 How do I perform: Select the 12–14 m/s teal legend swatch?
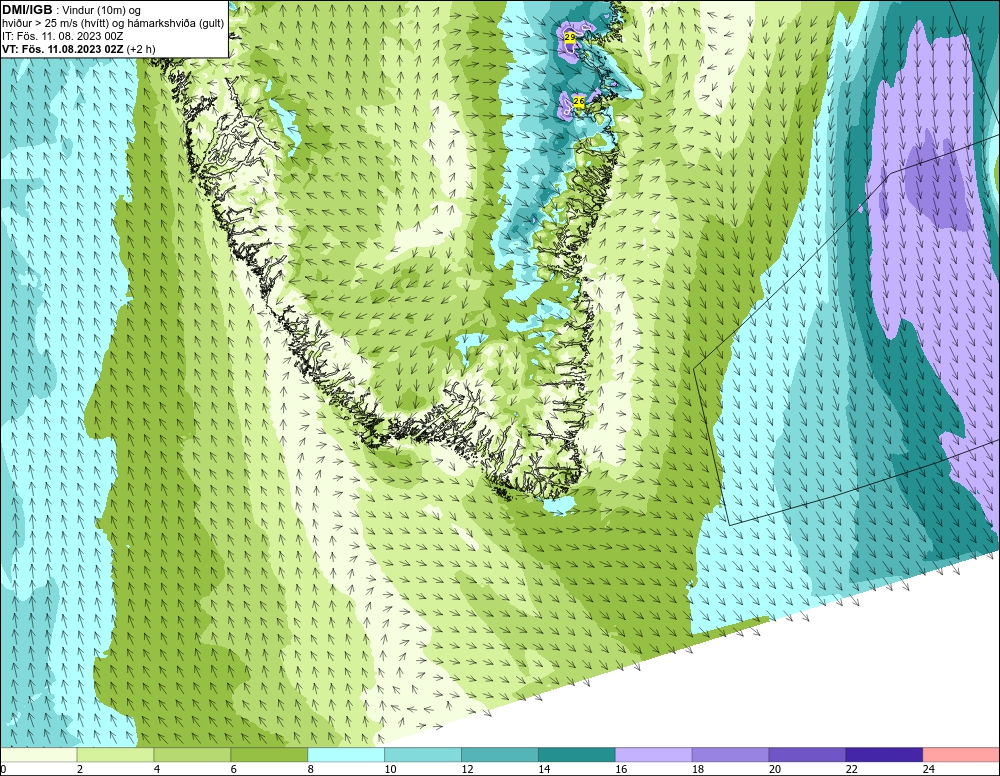click(x=500, y=755)
